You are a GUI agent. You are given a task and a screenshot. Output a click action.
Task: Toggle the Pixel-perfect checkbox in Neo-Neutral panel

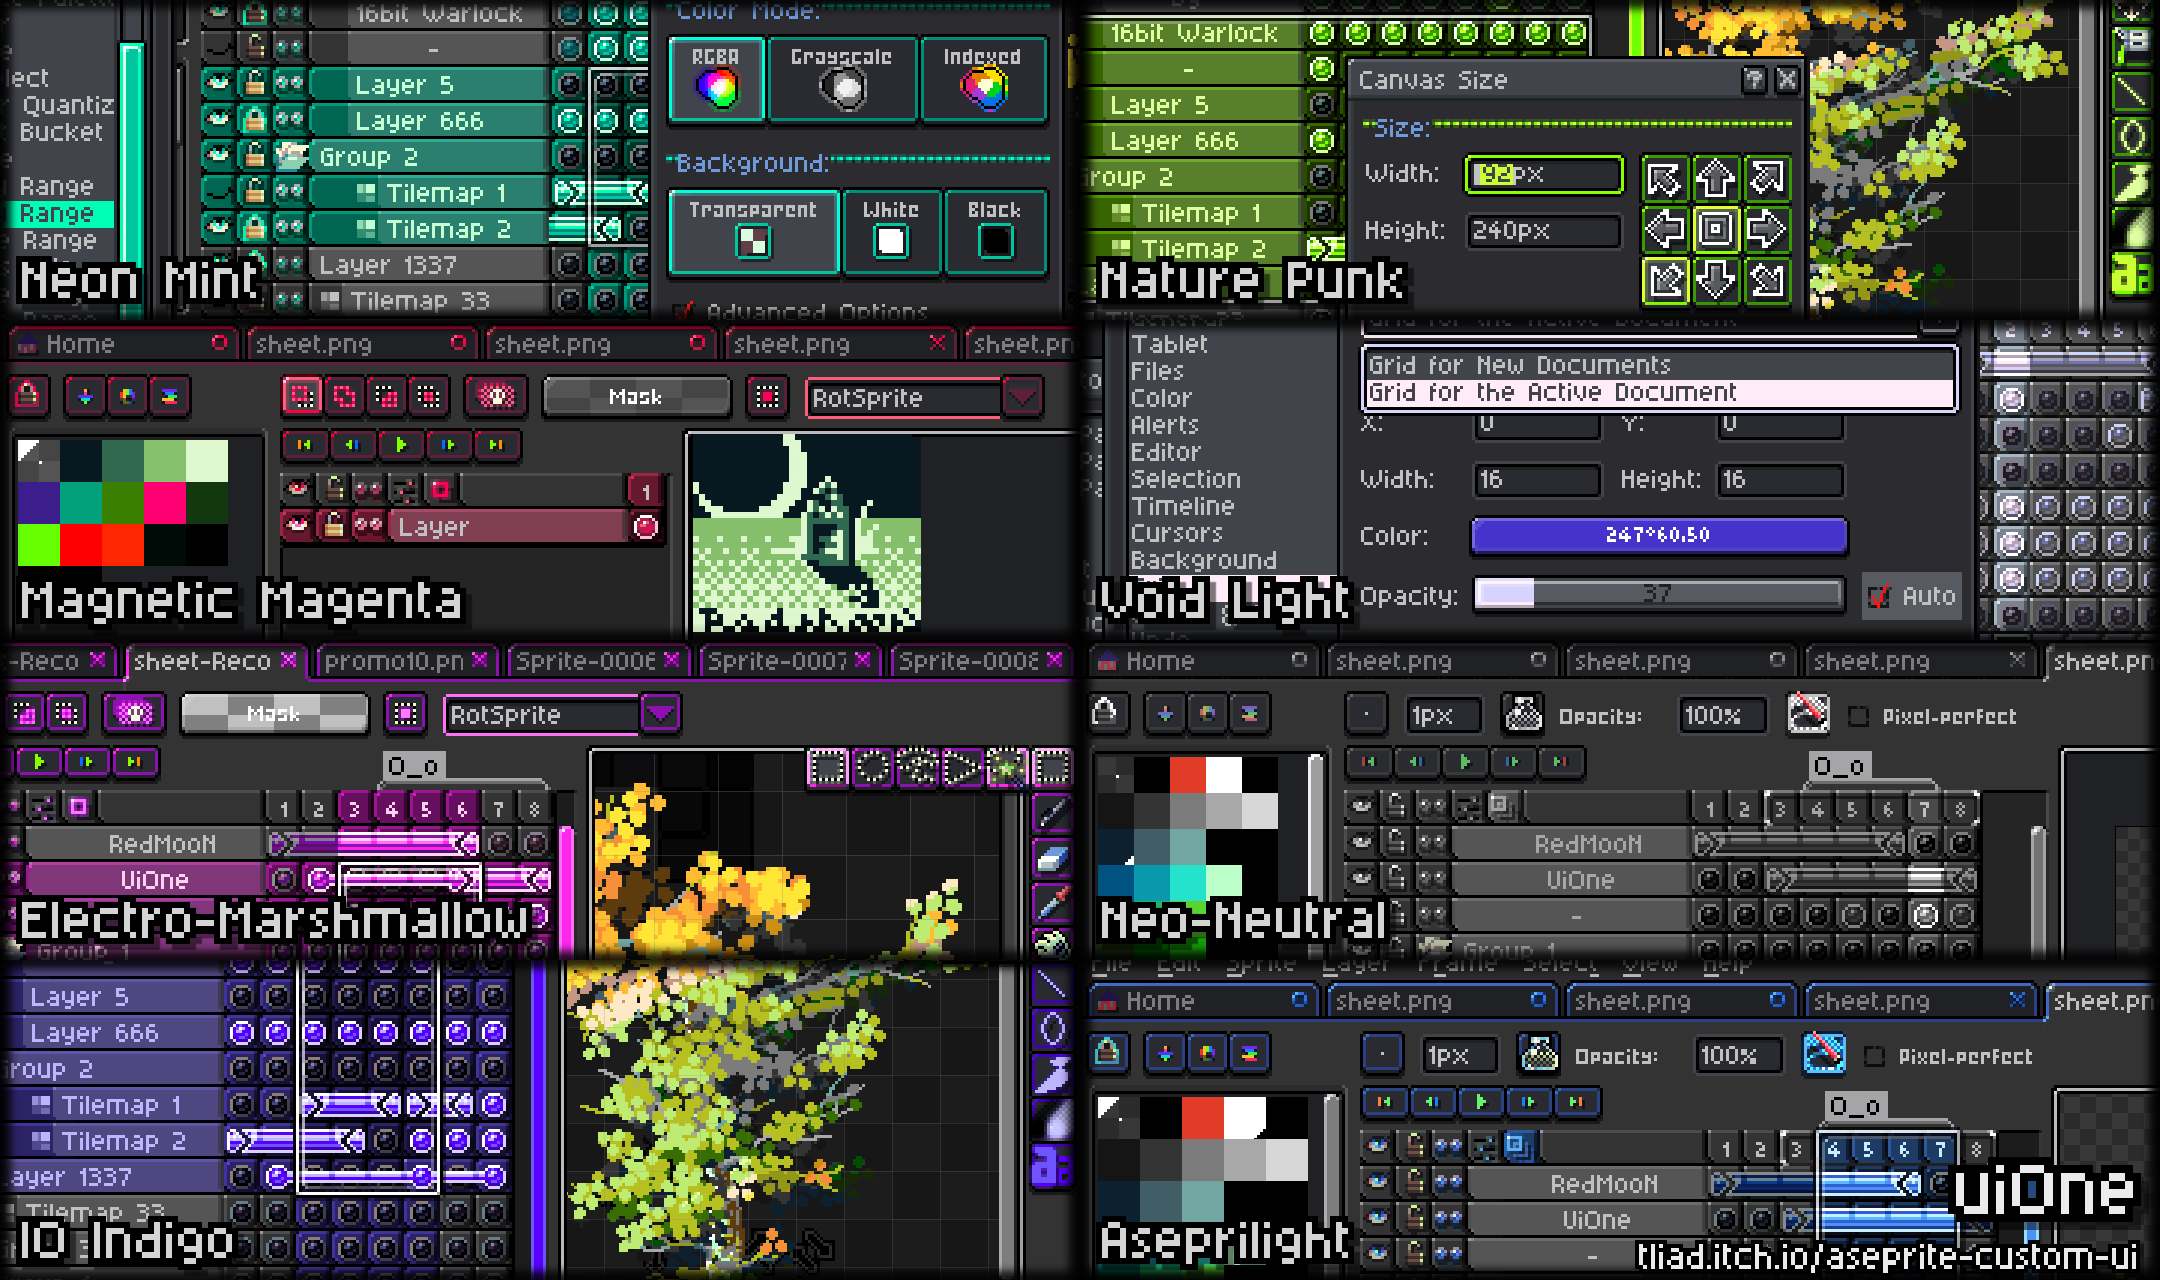(x=1858, y=716)
